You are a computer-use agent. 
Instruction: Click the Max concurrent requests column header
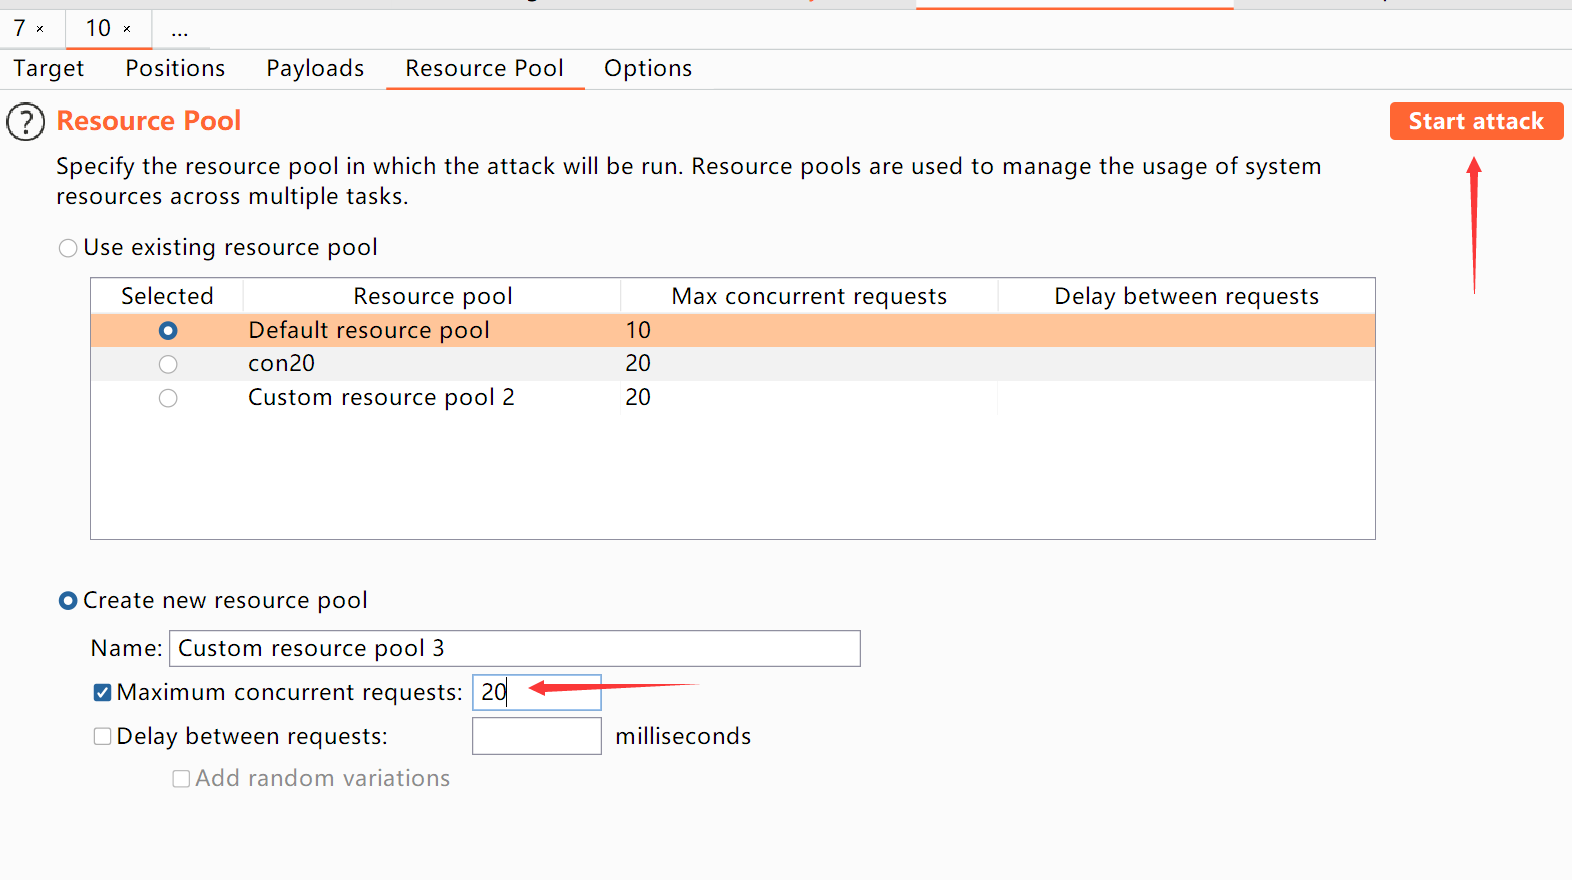tap(808, 296)
